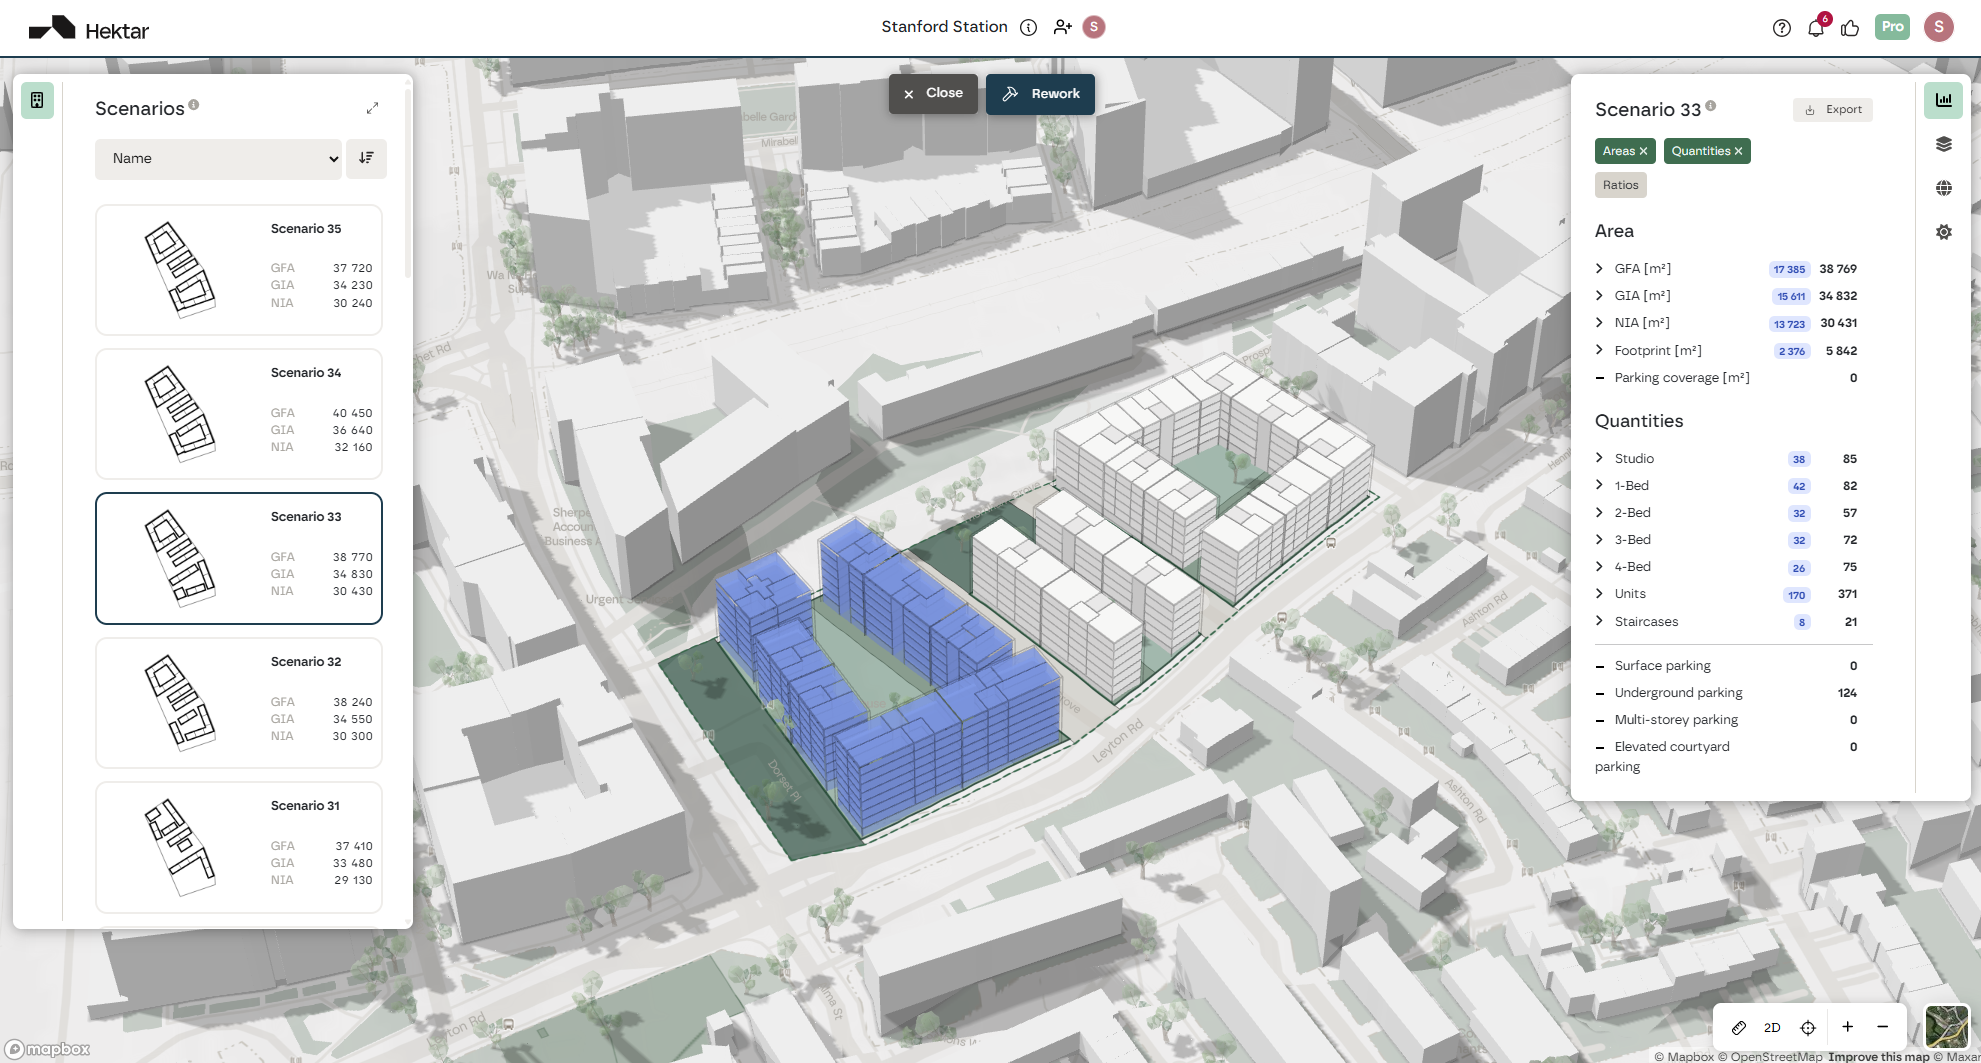Image resolution: width=1981 pixels, height=1063 pixels.
Task: Select the Scenario 35 card
Action: pyautogui.click(x=239, y=270)
